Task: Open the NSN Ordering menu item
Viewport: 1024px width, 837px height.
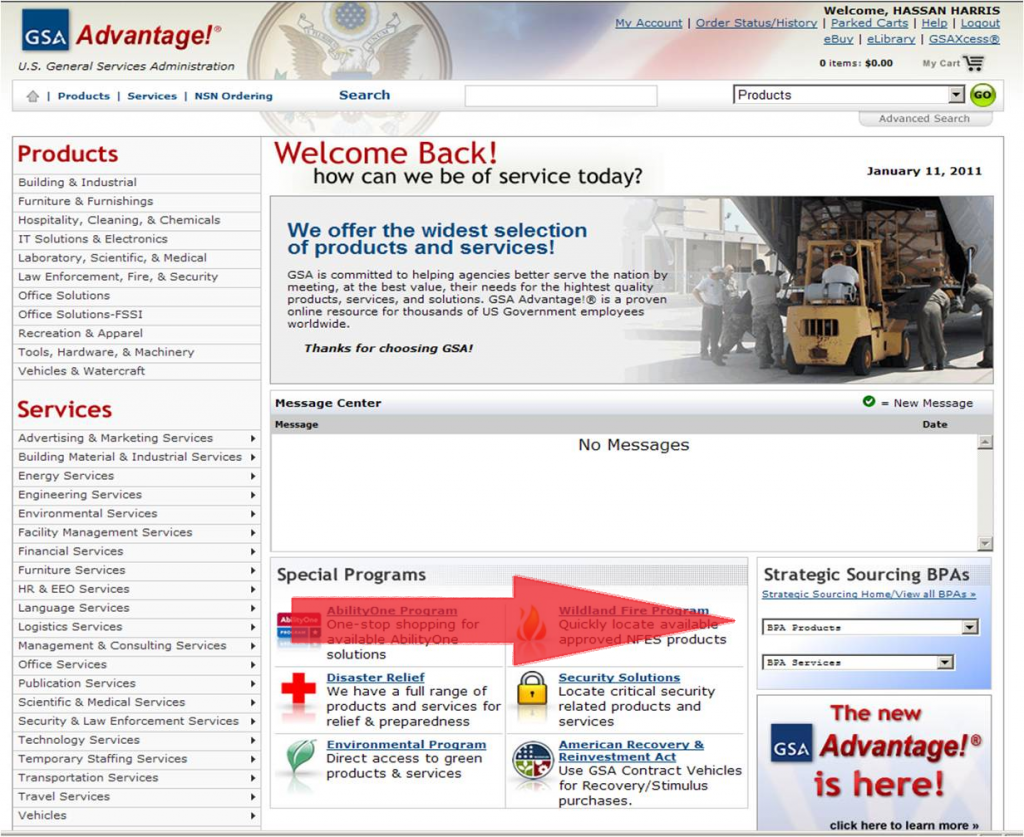Action: click(232, 95)
